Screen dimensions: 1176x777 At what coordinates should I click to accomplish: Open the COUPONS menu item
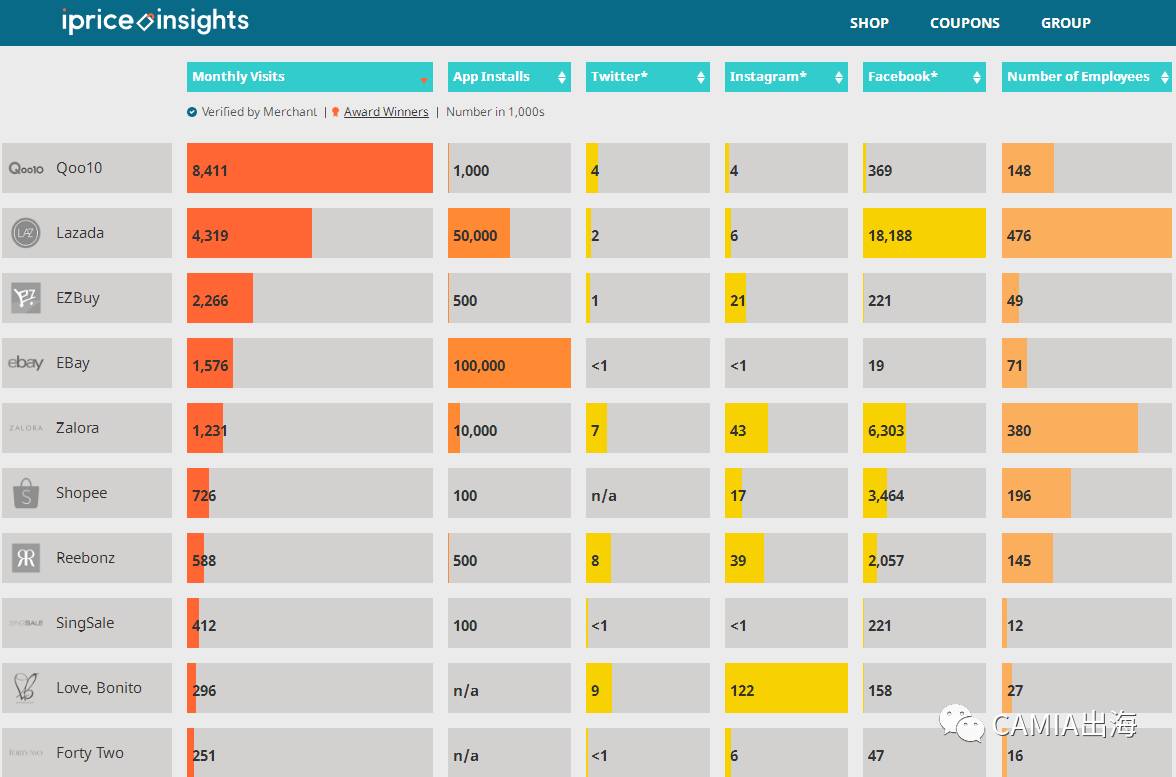pos(965,23)
